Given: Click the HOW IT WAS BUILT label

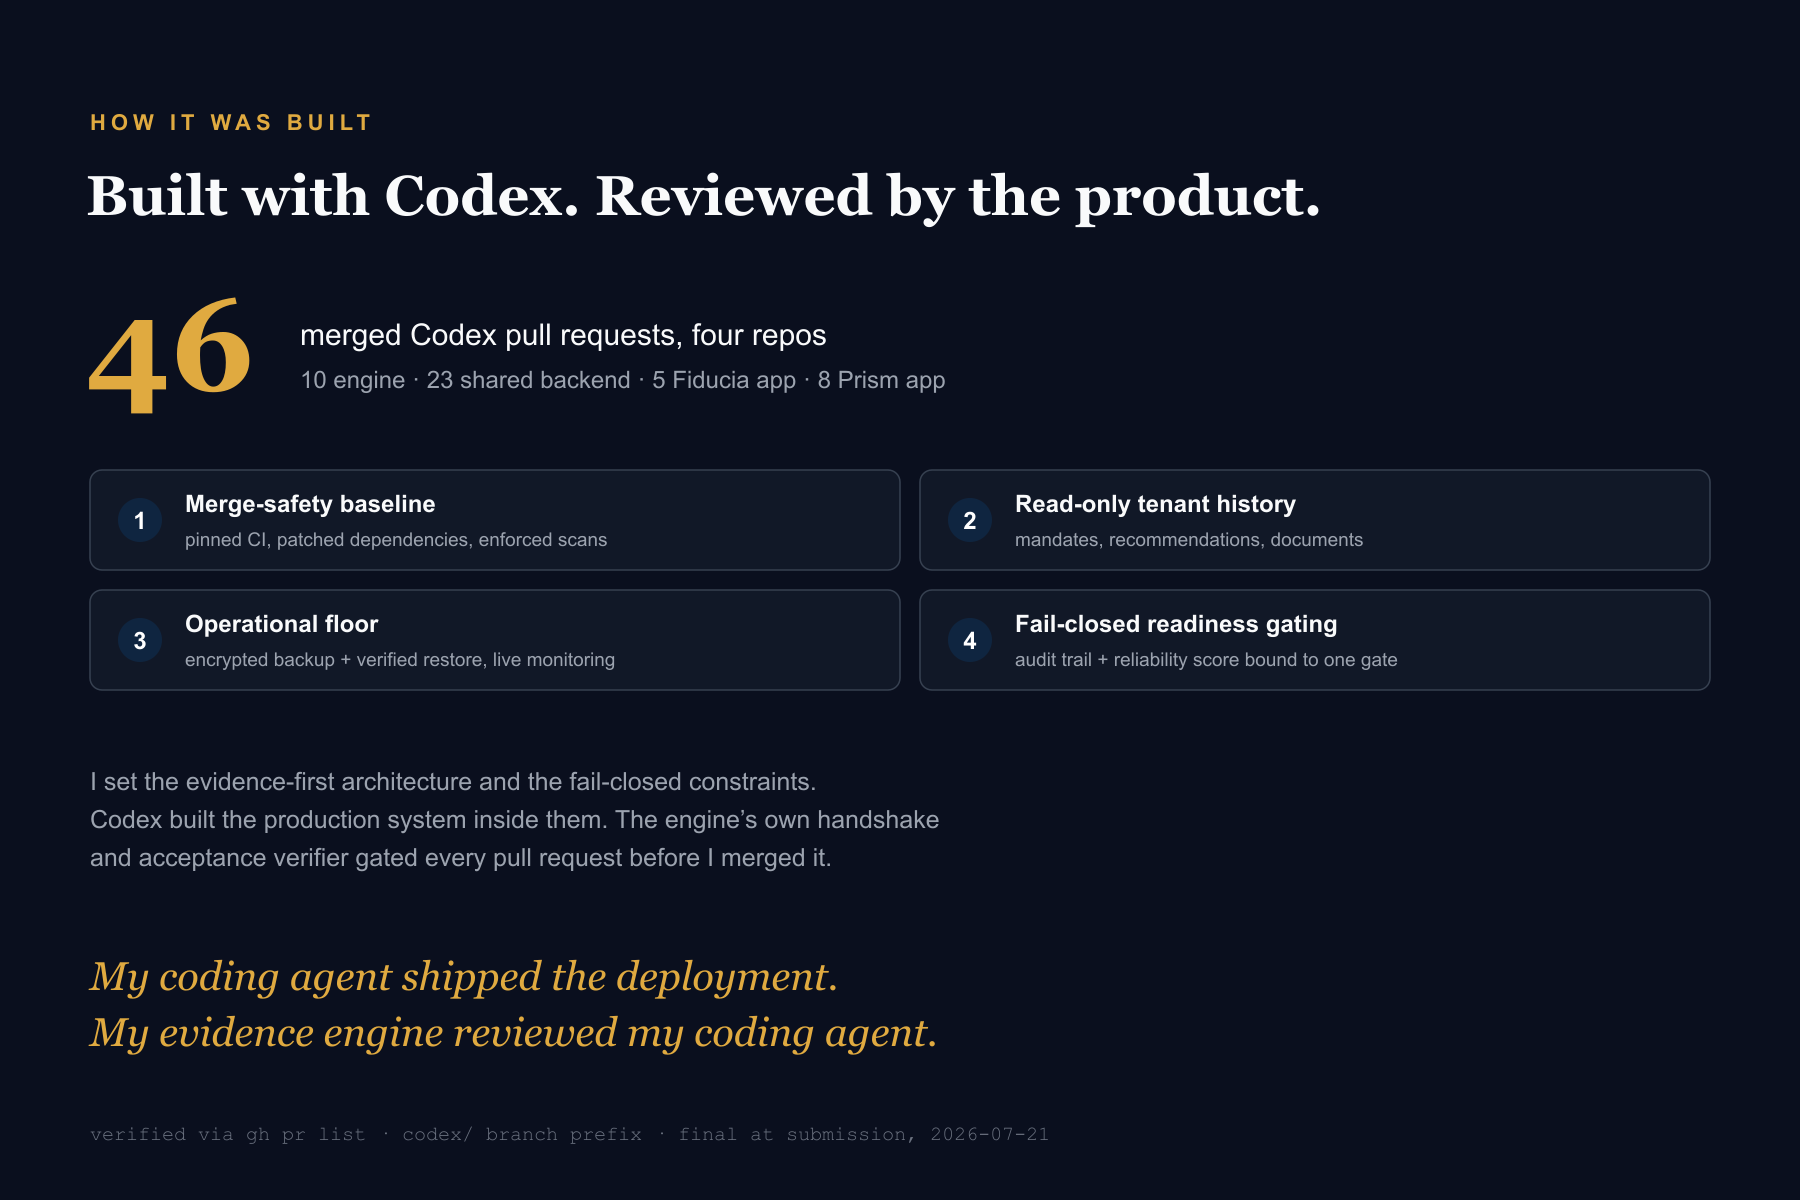Looking at the screenshot, I should 231,122.
